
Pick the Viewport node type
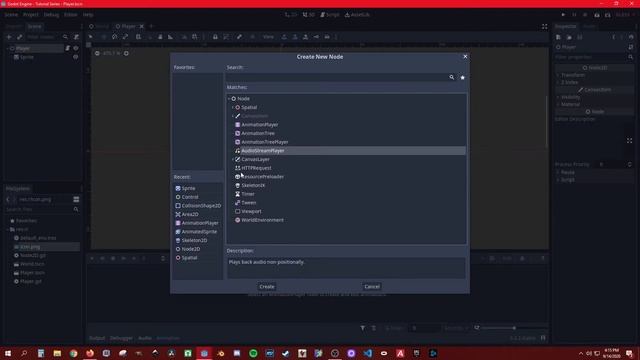tap(251, 211)
